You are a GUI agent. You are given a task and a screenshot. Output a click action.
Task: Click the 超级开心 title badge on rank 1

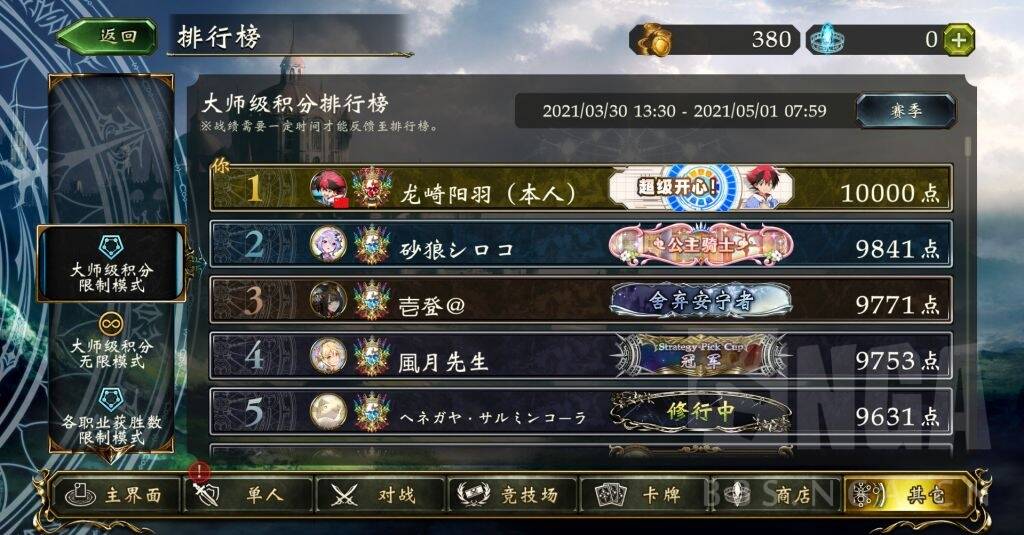(701, 188)
